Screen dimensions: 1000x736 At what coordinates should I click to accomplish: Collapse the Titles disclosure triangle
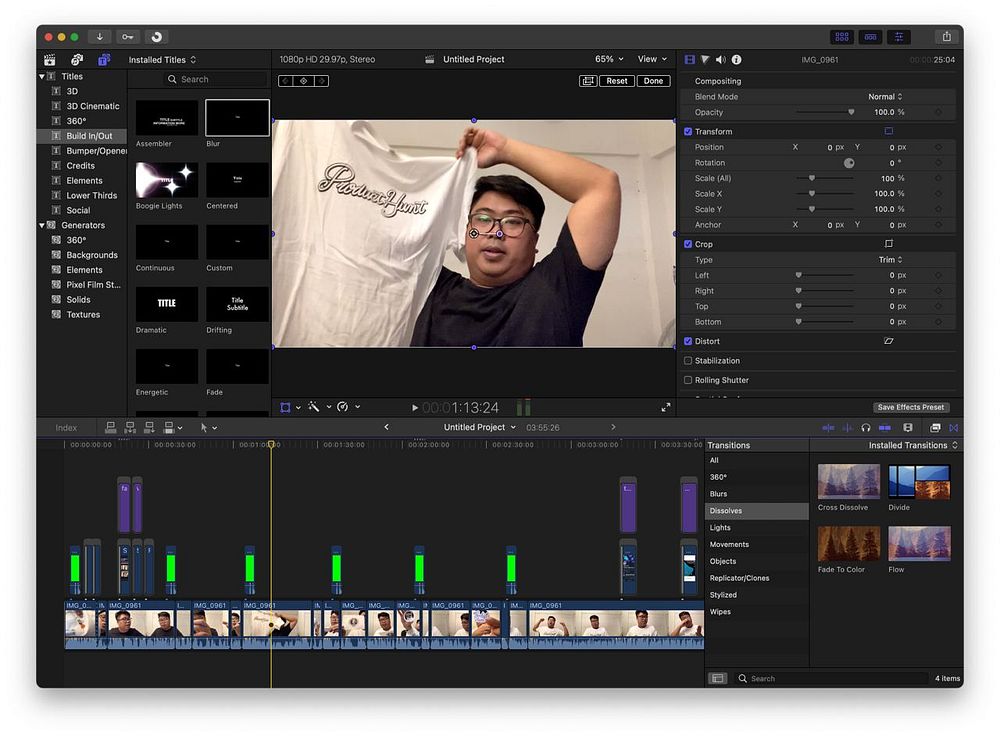[43, 76]
